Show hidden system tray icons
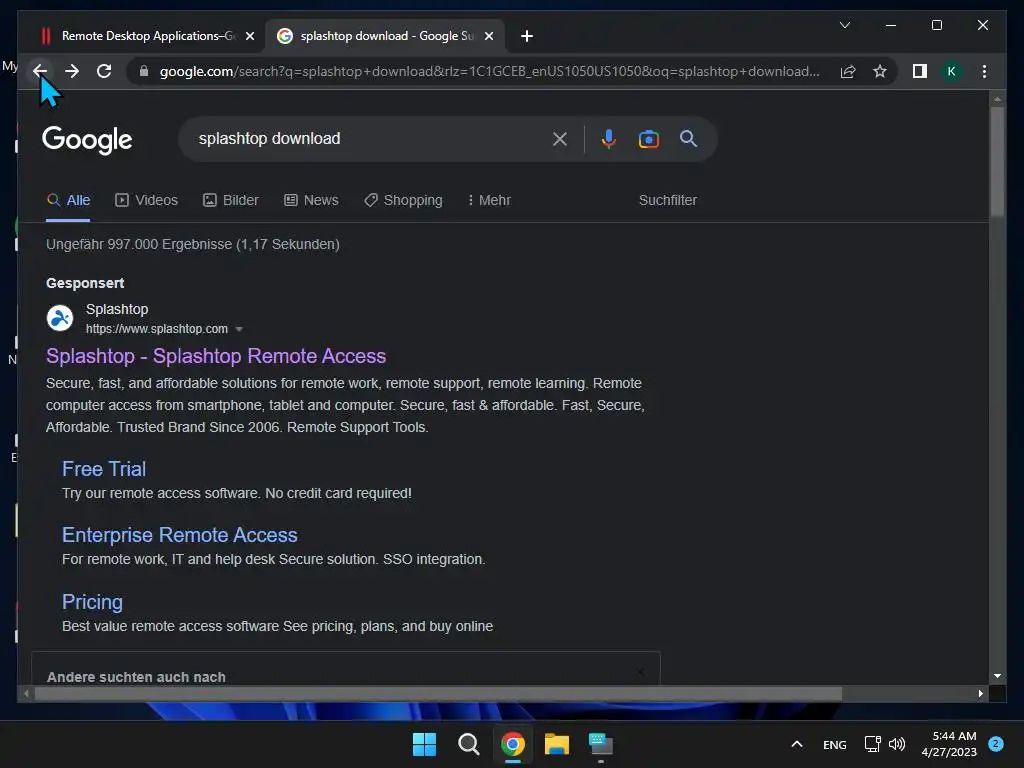 tap(797, 744)
